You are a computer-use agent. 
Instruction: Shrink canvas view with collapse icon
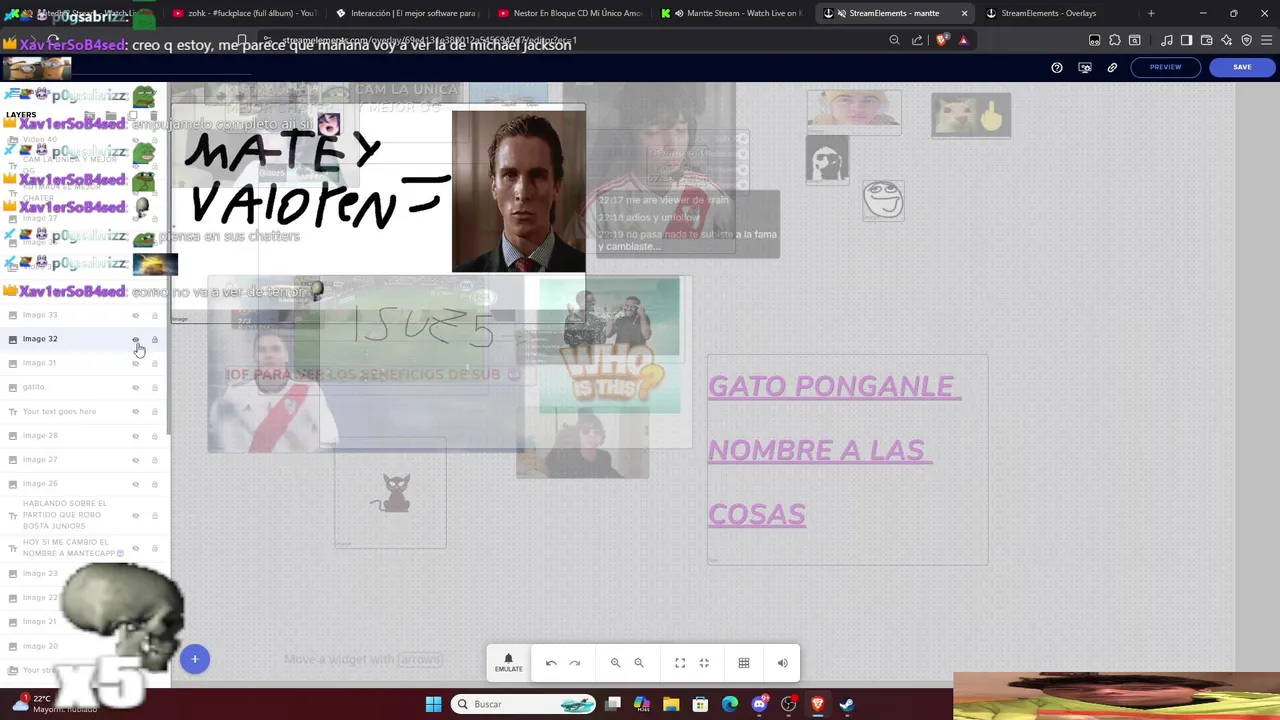tap(704, 663)
